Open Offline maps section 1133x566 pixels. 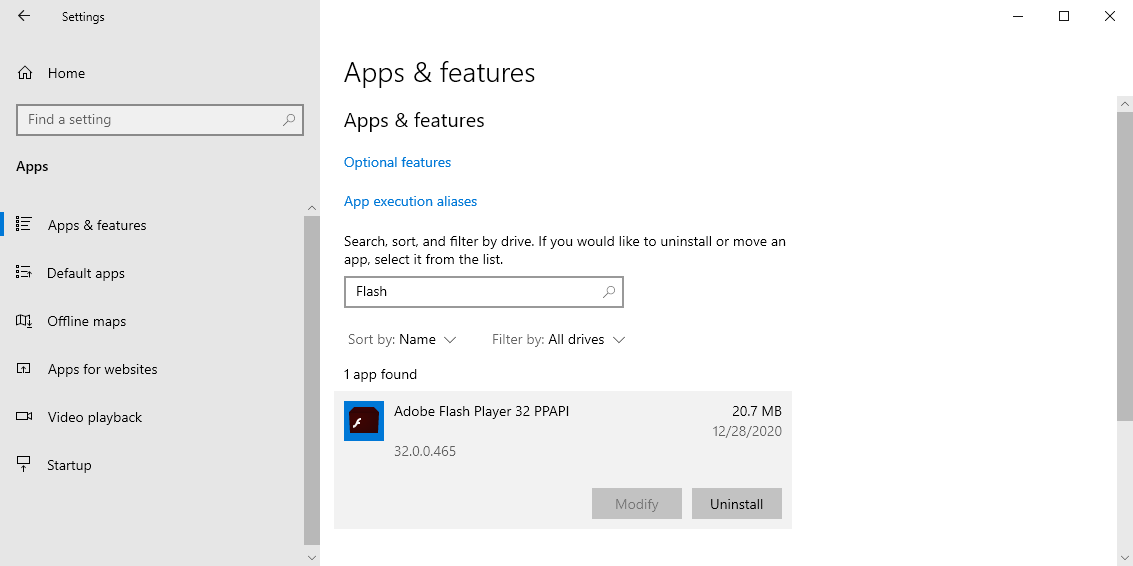pyautogui.click(x=87, y=321)
